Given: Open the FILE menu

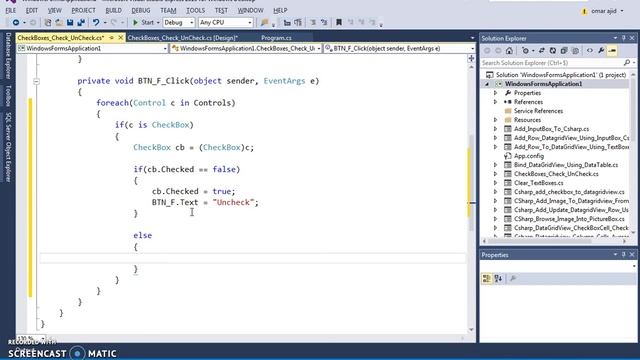Looking at the screenshot, I should (11, 10).
